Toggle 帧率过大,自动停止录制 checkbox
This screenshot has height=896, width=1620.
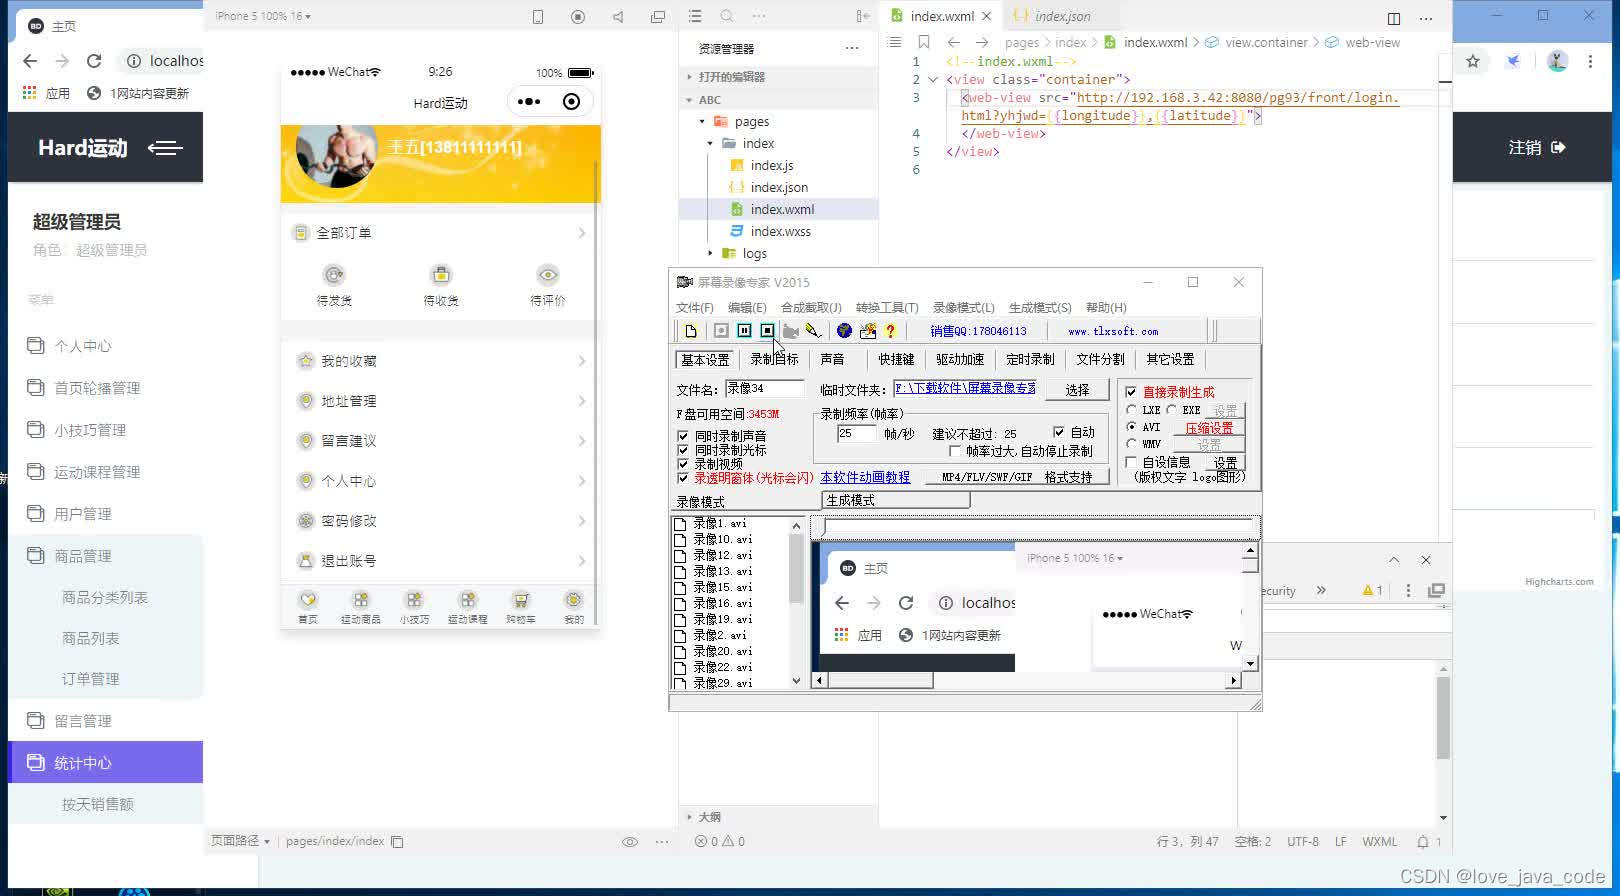click(x=955, y=451)
